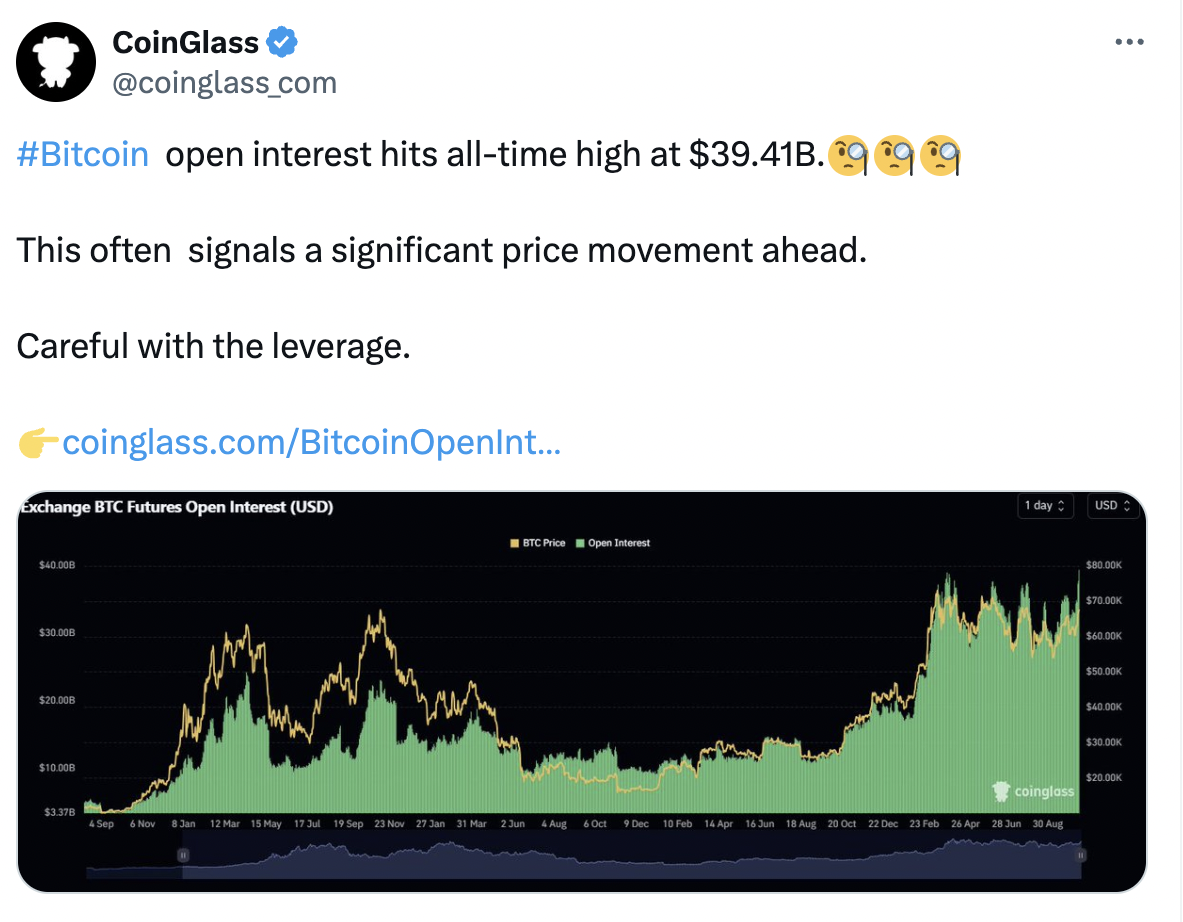Image resolution: width=1183 pixels, height=922 pixels.
Task: Click the CoinGlass display name
Action: pyautogui.click(x=186, y=42)
